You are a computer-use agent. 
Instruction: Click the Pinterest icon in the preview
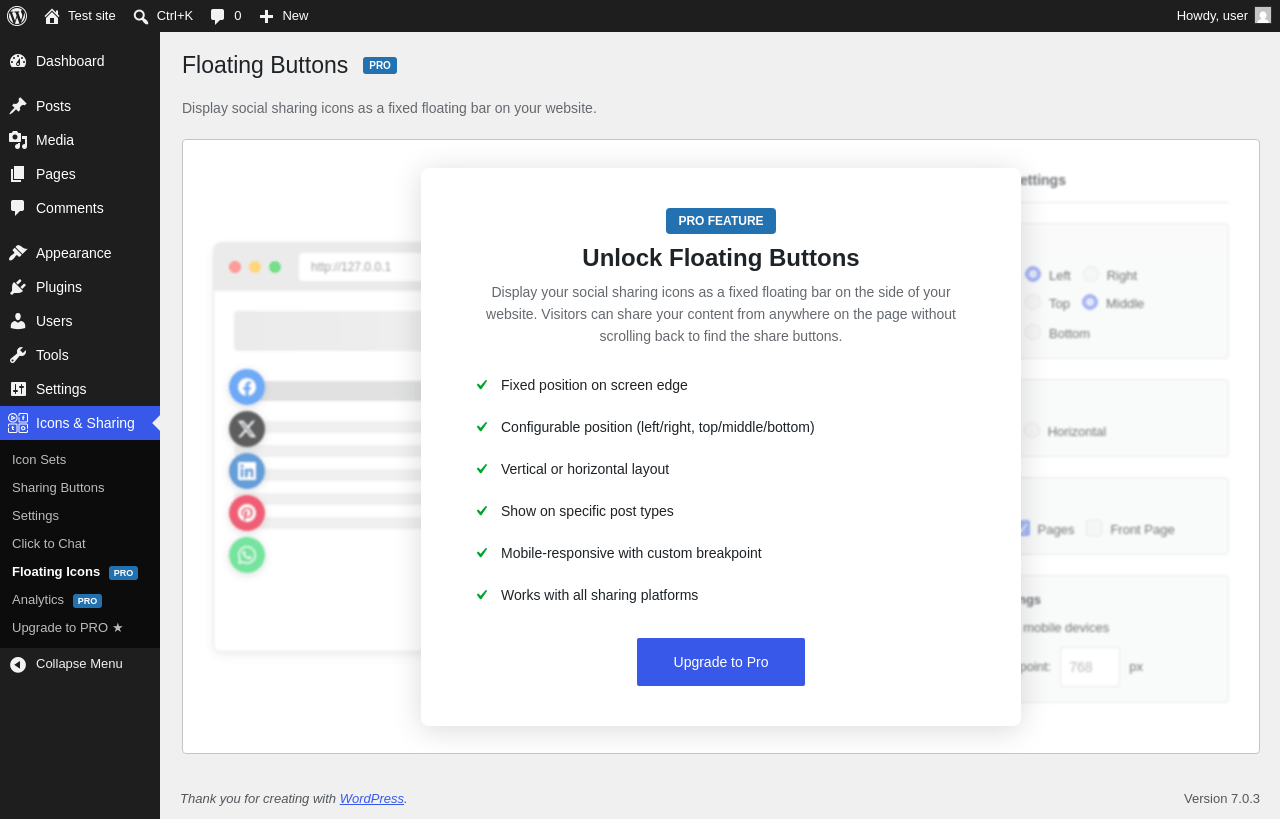click(x=247, y=513)
